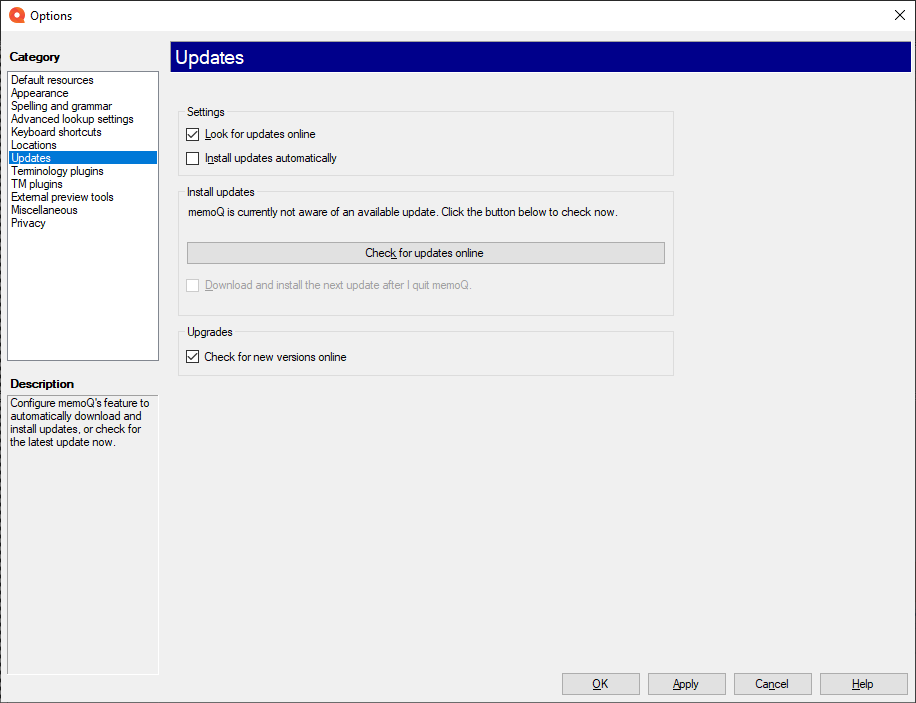Select Locations in category list

34,145
